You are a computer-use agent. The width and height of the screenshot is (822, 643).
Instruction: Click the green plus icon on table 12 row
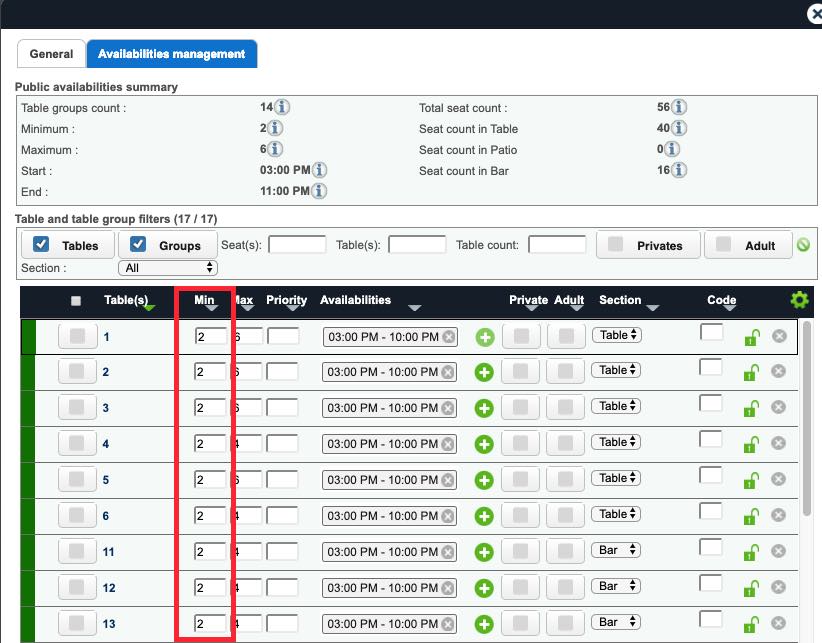(x=484, y=587)
